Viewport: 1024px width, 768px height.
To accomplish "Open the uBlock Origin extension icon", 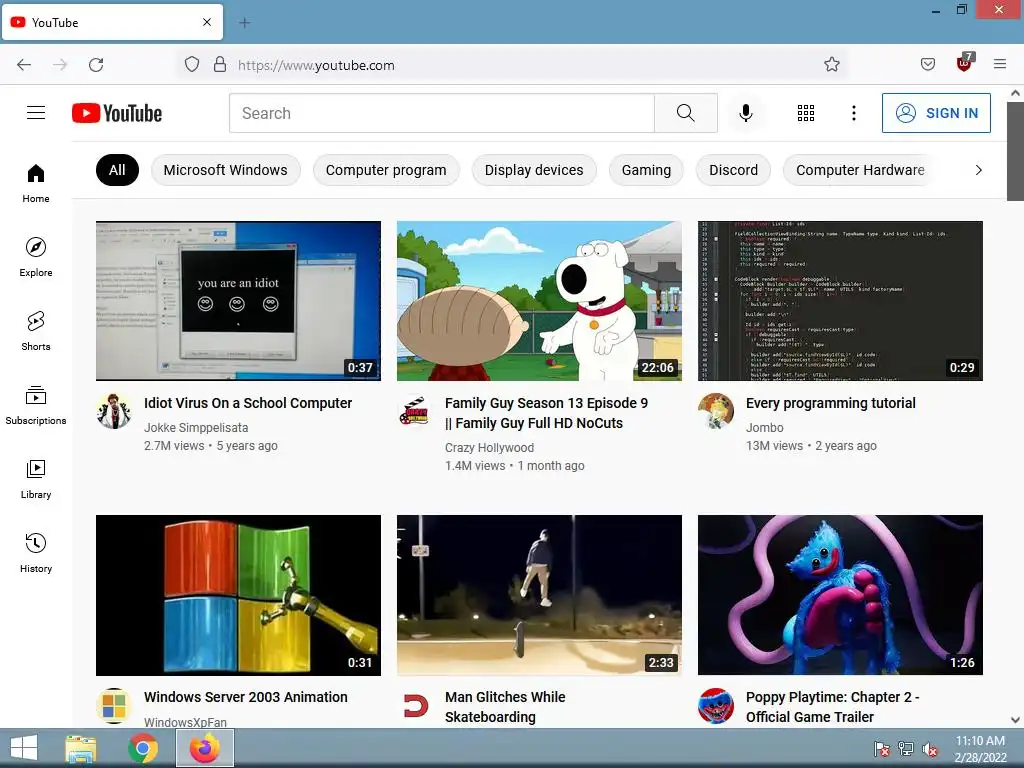I will (964, 63).
